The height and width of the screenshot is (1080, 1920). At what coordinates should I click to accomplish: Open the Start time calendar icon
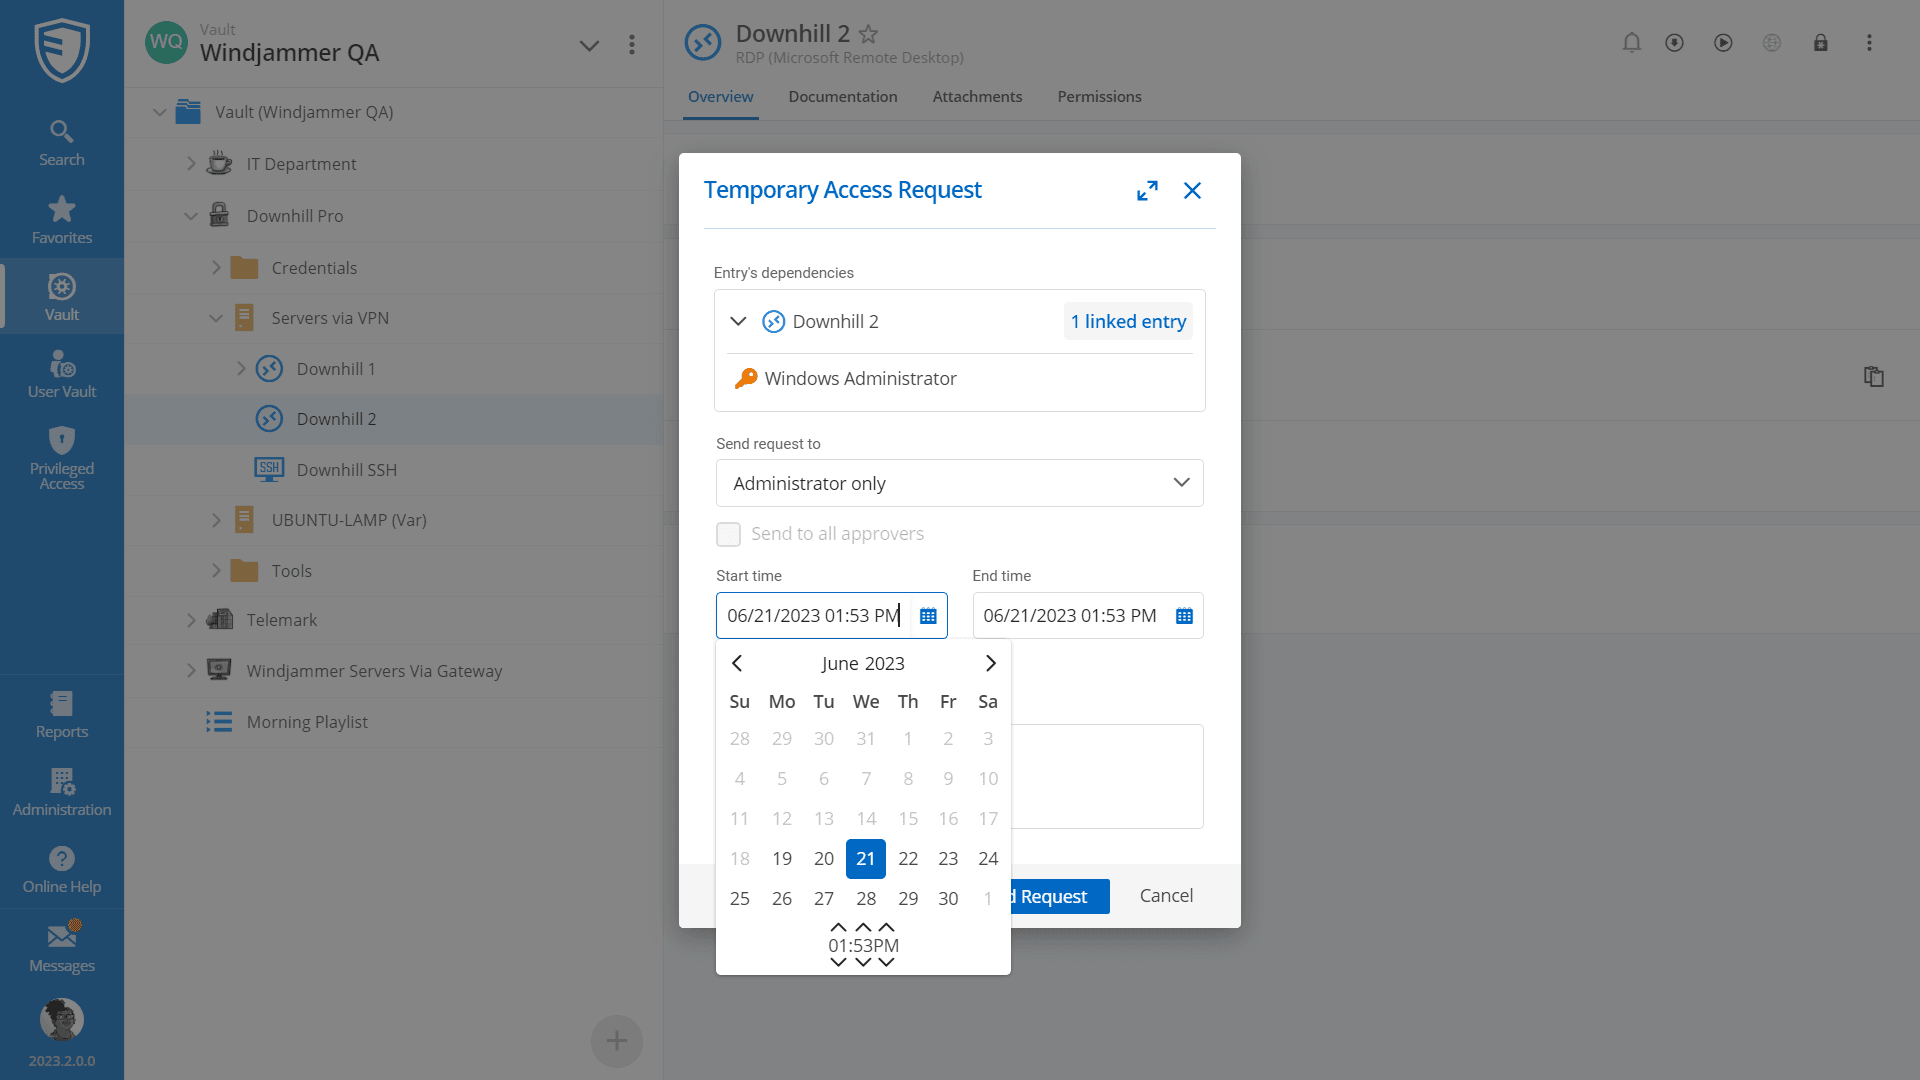coord(928,616)
